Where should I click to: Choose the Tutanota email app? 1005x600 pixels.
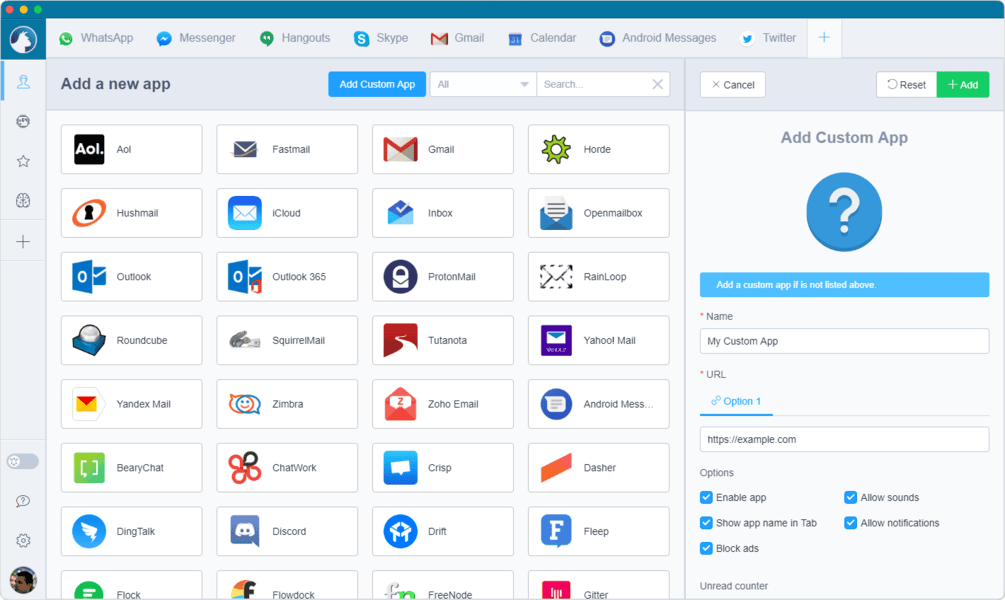442,340
